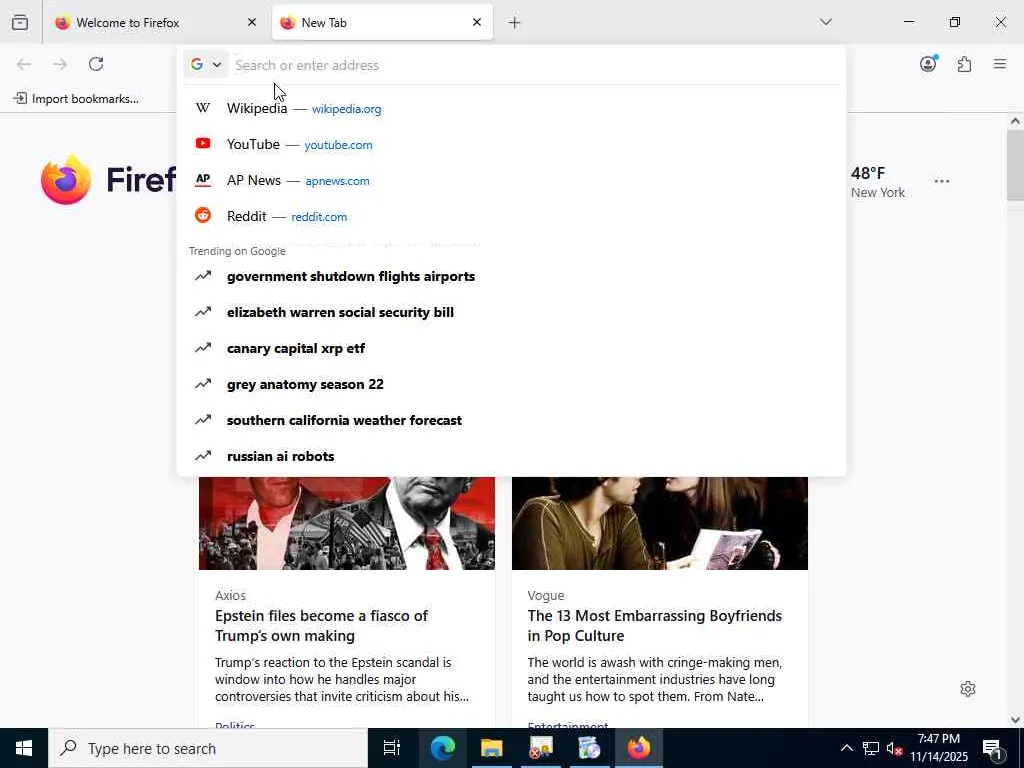Viewport: 1024px width, 768px height.
Task: Open The 13 Most Embarrassing Boyfriends headline
Action: click(654, 626)
